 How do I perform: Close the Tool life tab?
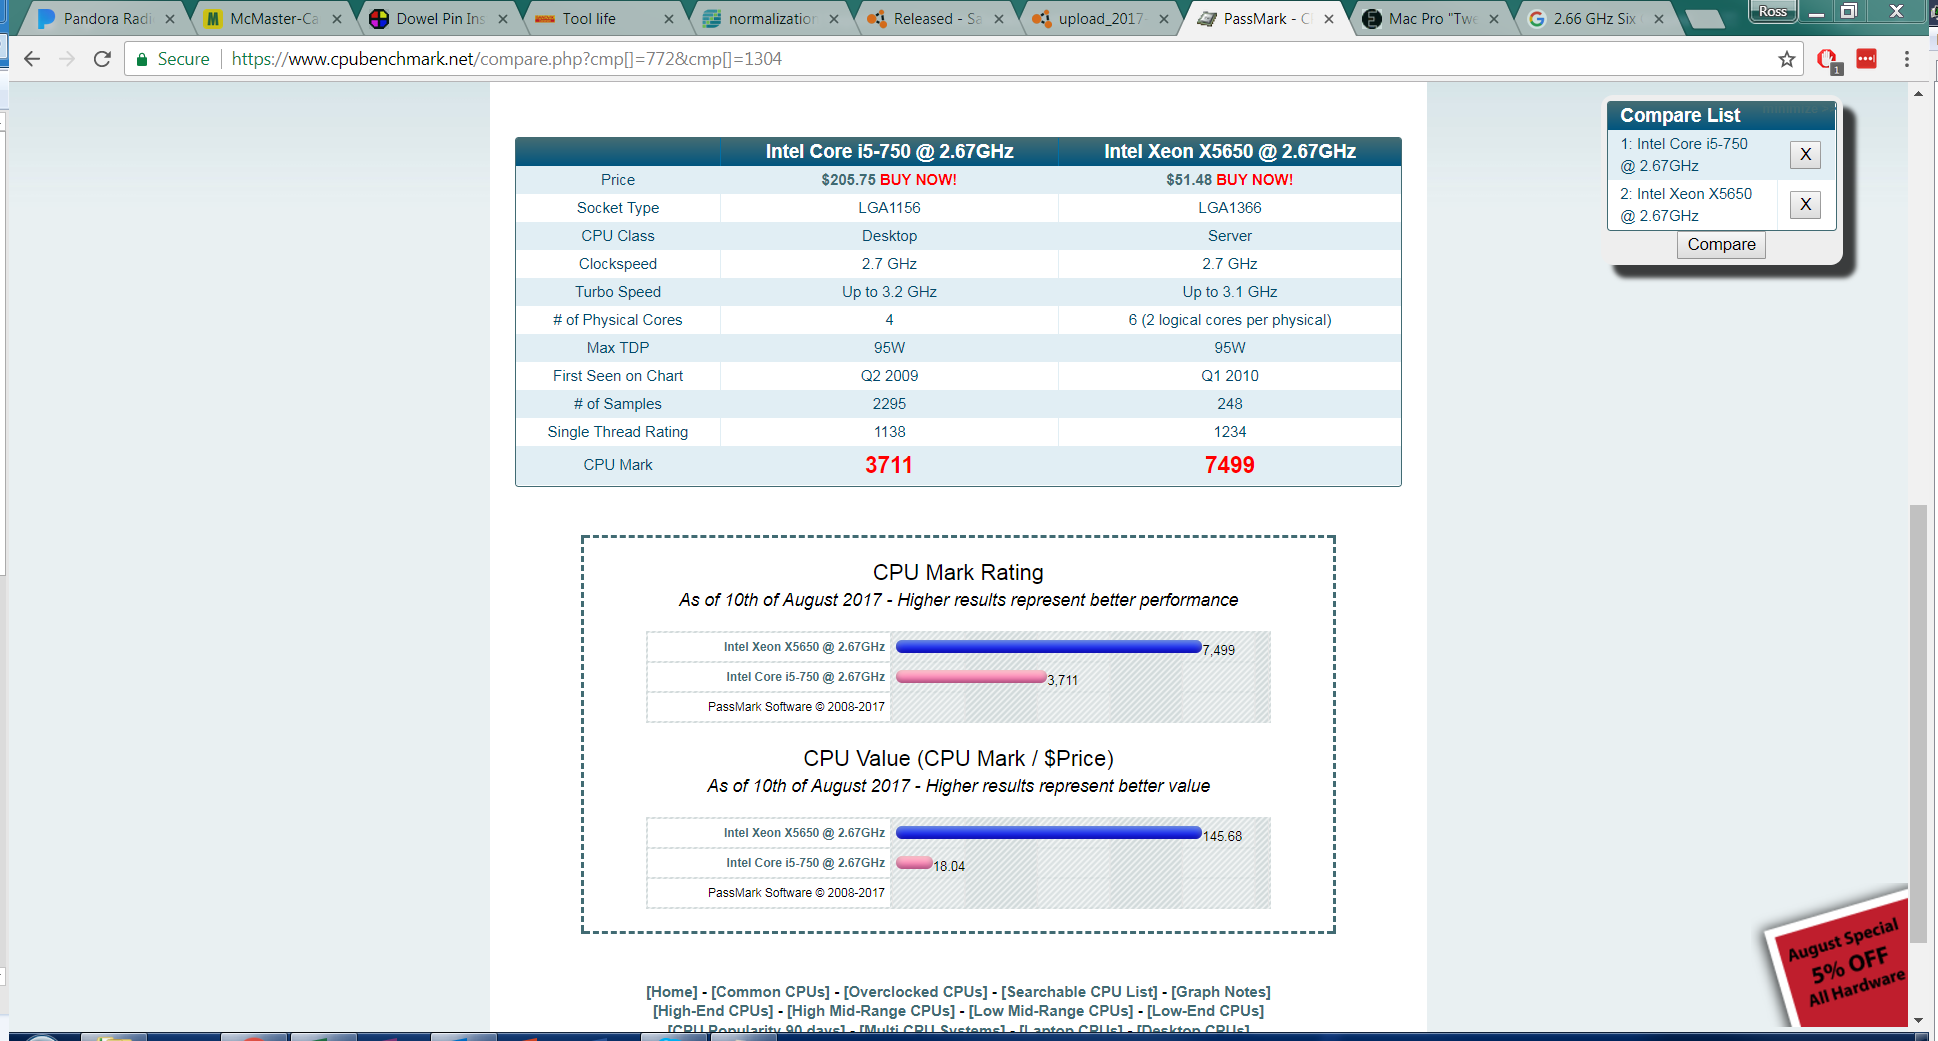pyautogui.click(x=668, y=19)
